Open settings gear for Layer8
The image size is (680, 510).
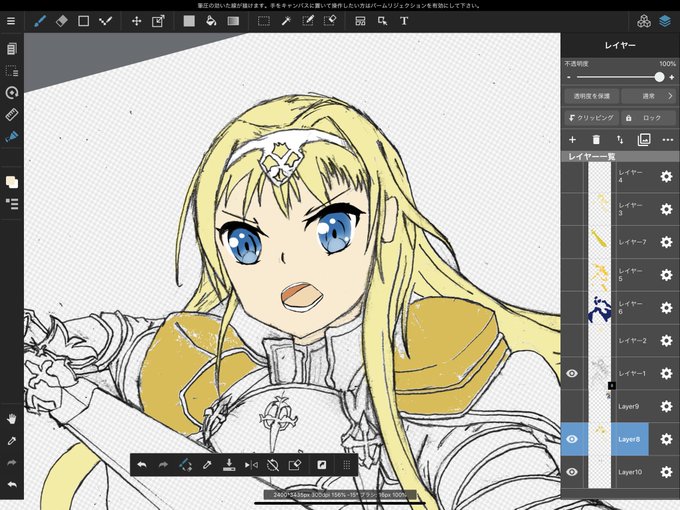pyautogui.click(x=666, y=439)
